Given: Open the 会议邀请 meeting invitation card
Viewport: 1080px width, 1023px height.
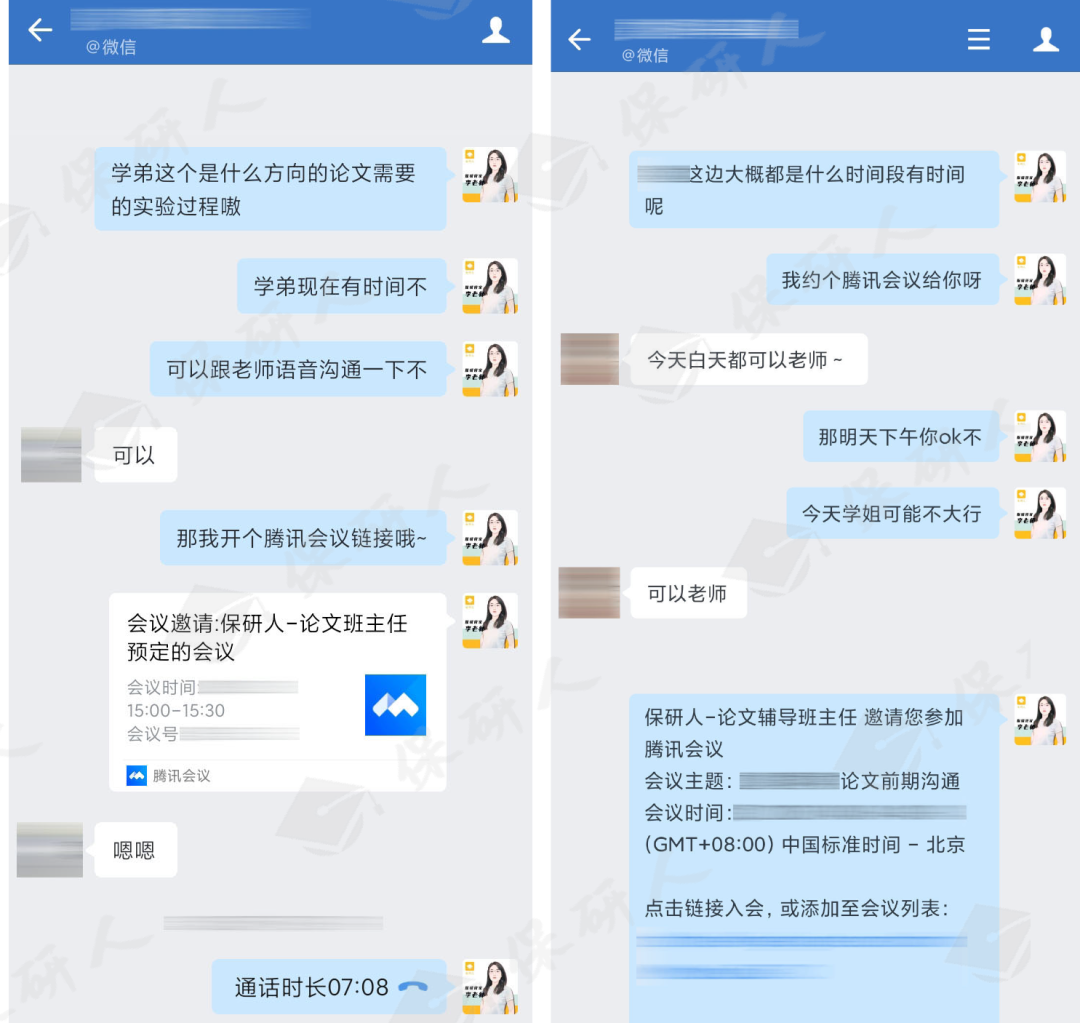Looking at the screenshot, I should tap(278, 692).
